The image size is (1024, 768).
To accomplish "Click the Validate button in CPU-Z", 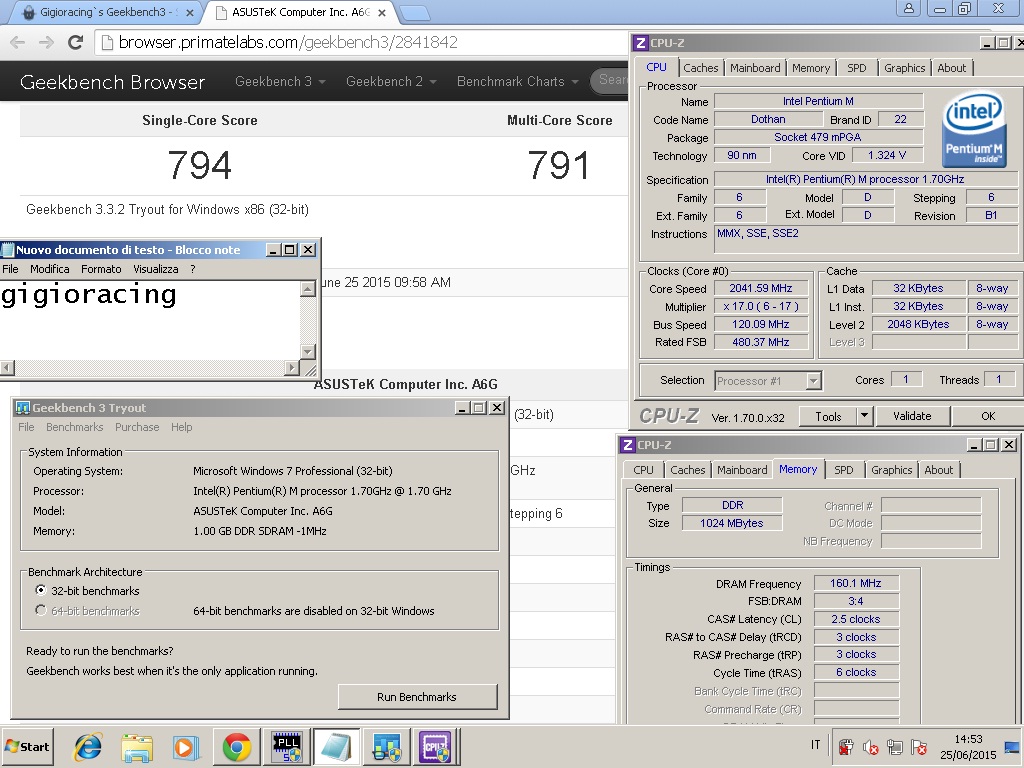I will pyautogui.click(x=912, y=416).
